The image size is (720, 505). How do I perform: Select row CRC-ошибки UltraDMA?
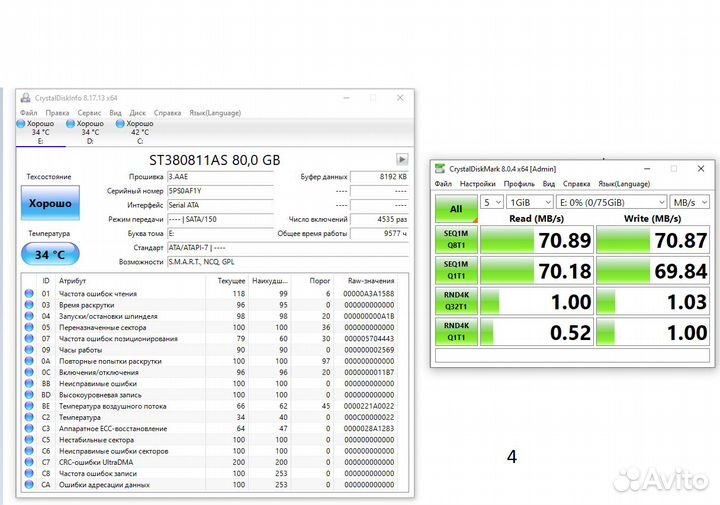pos(210,462)
